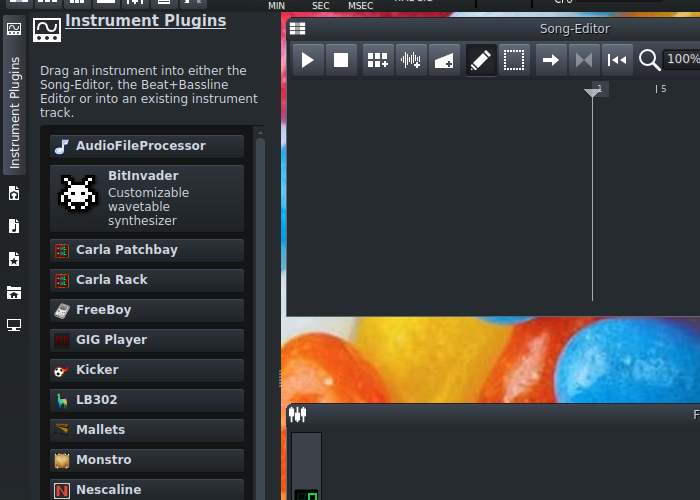Open the My Home sidebar tab
Image resolution: width=700 pixels, height=500 pixels.
[x=14, y=292]
